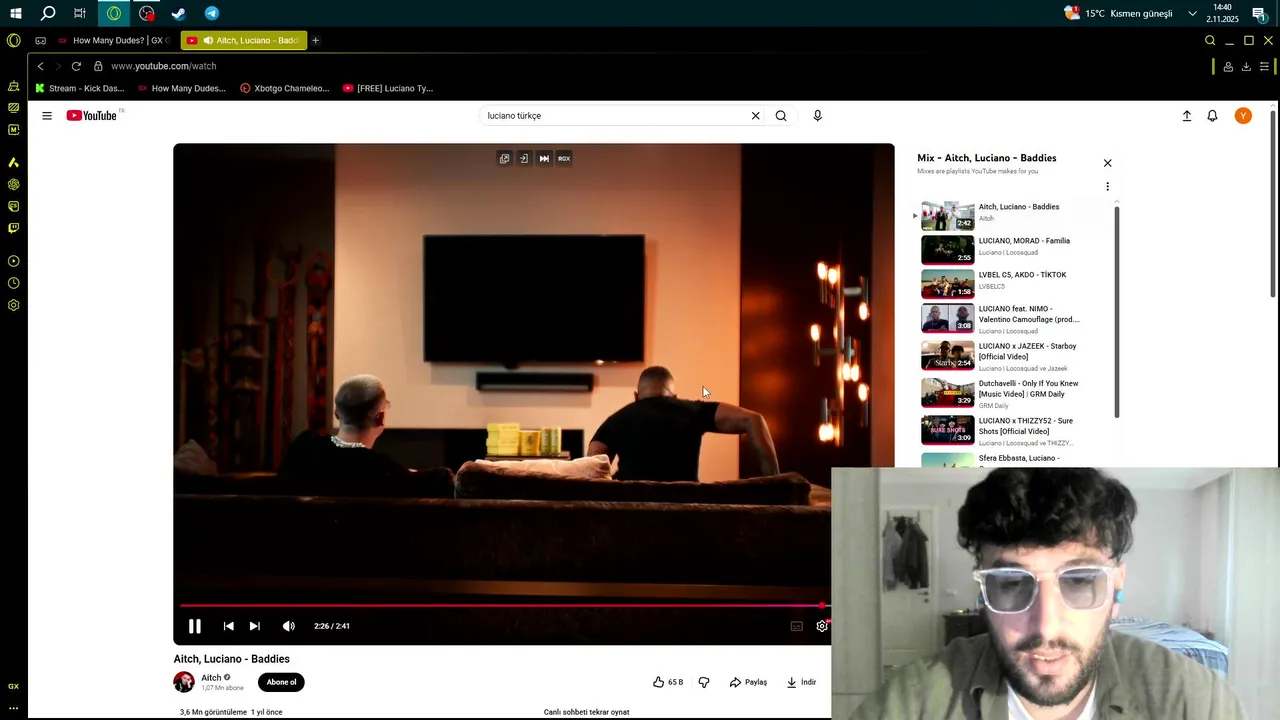The image size is (1280, 720).
Task: Open Aitch channel avatar
Action: 184,682
